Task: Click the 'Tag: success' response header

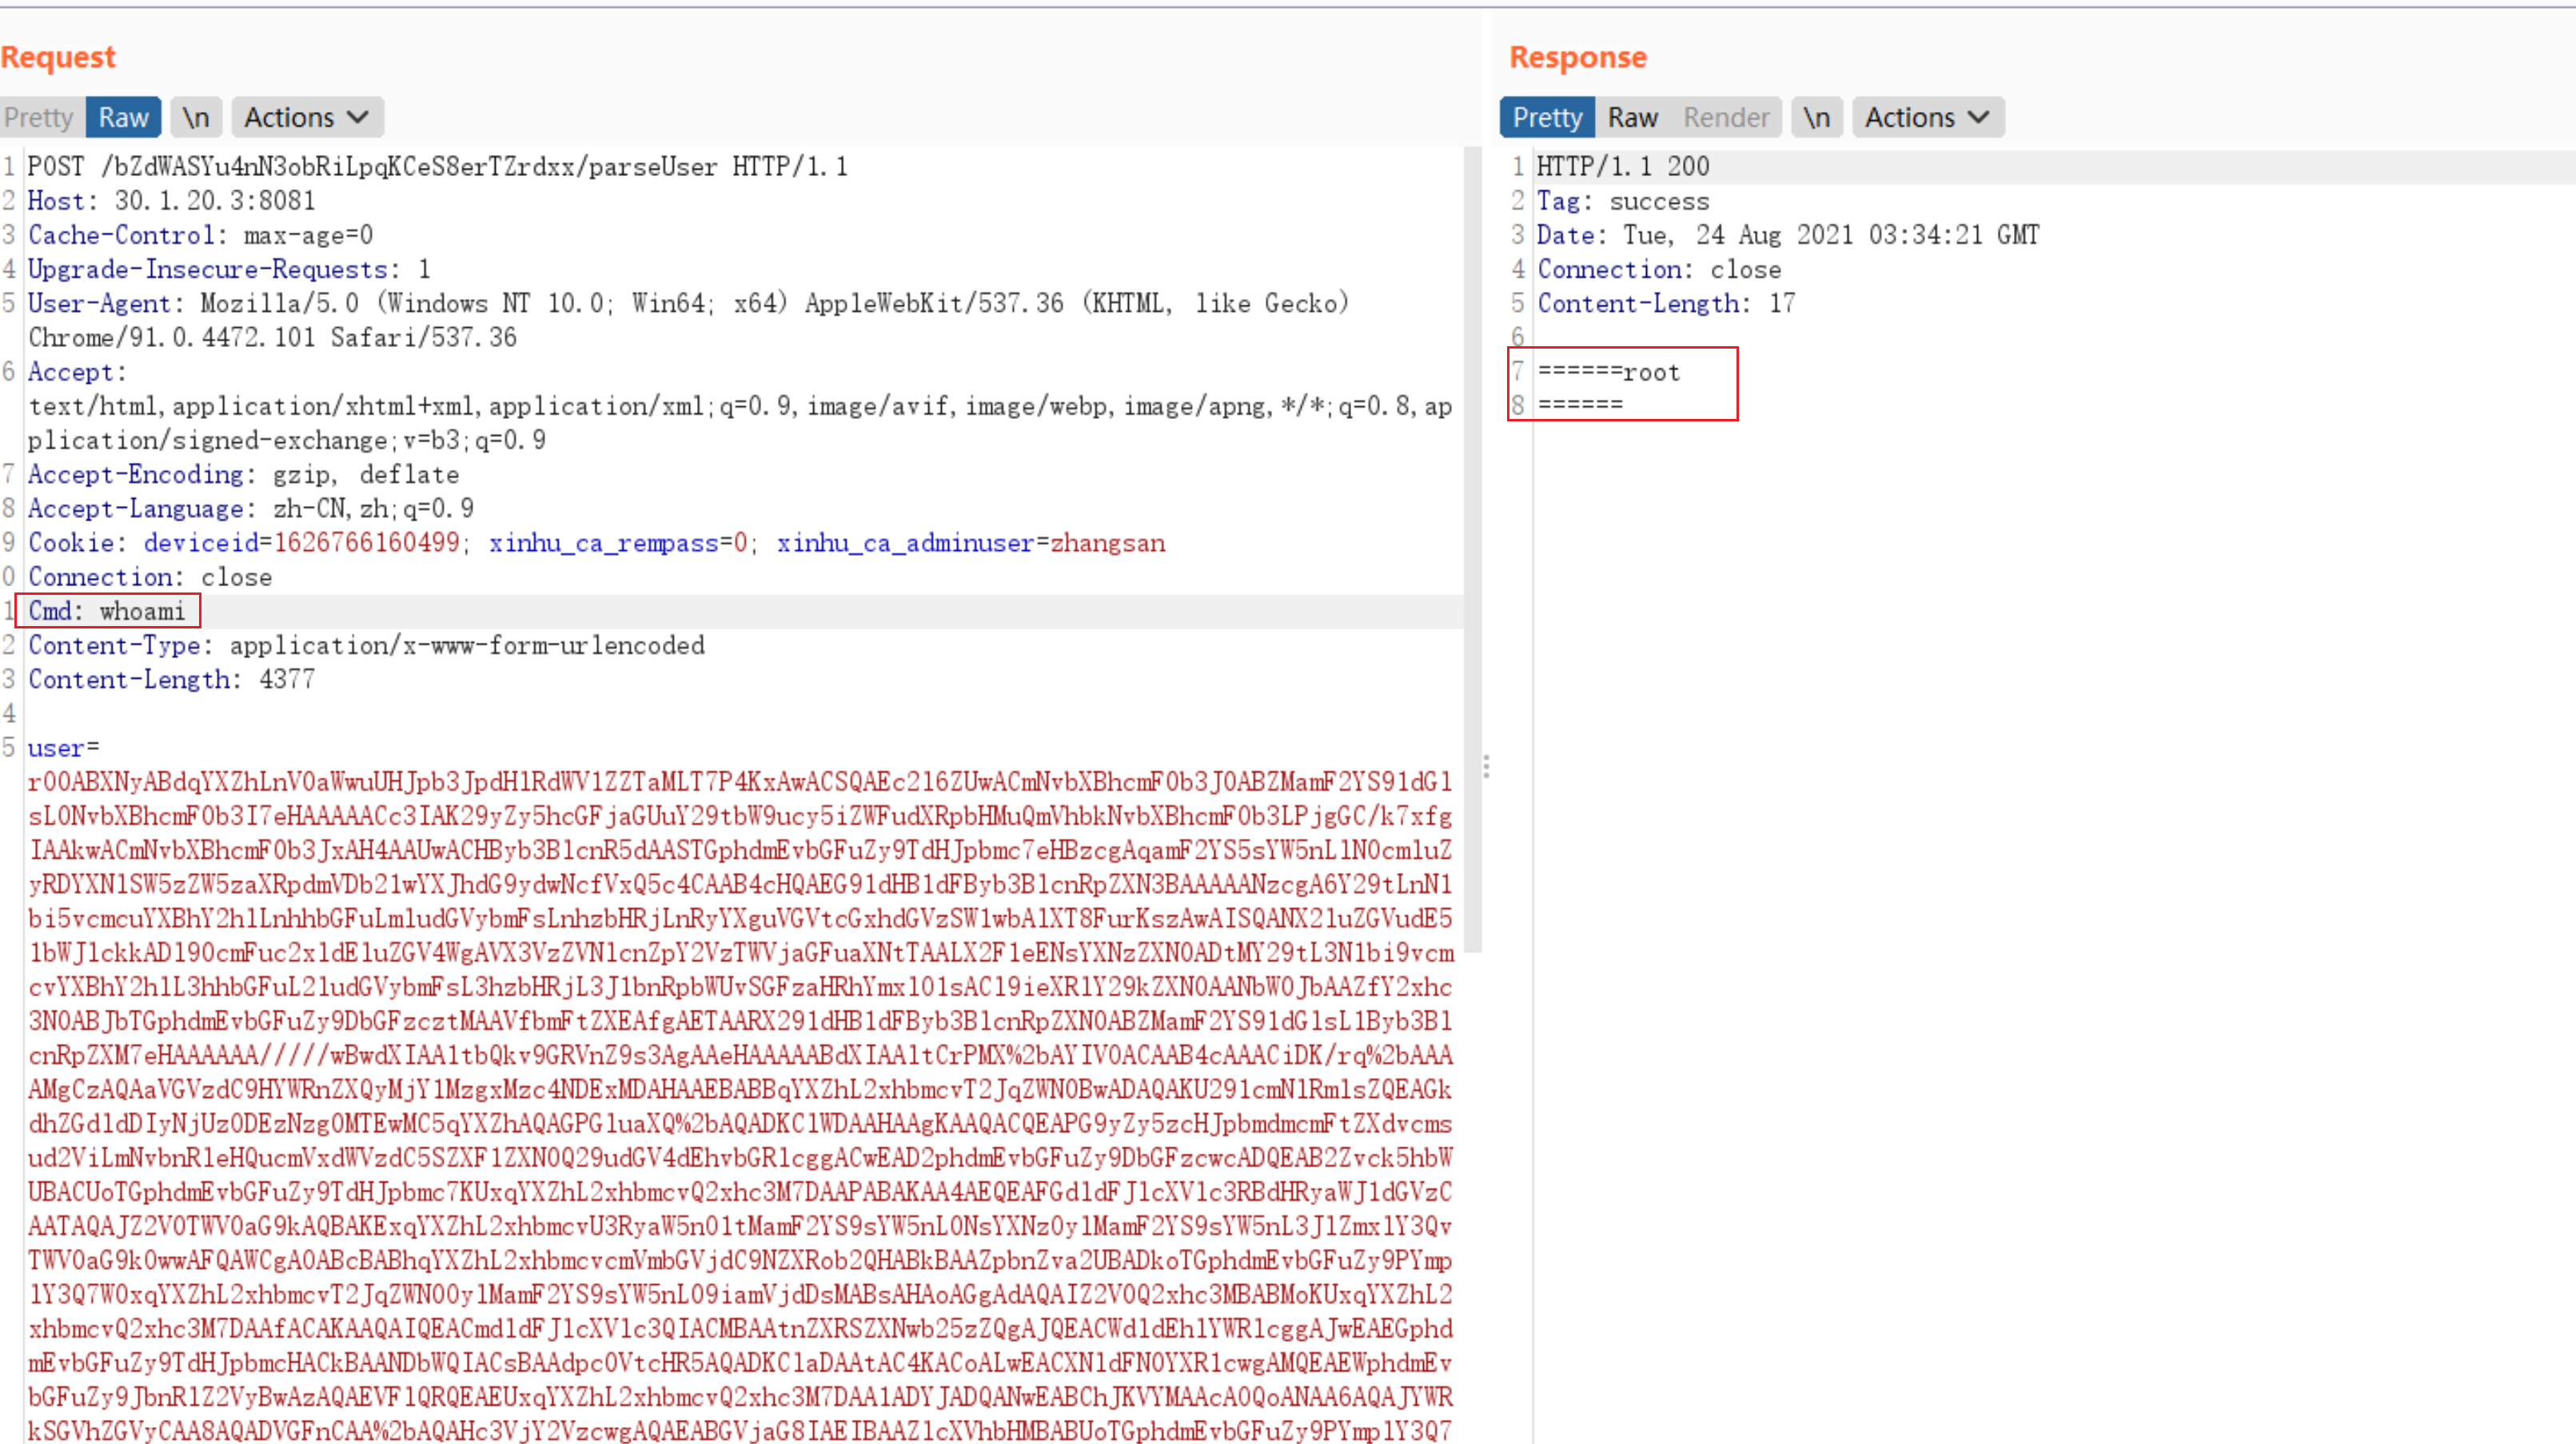Action: [1623, 201]
